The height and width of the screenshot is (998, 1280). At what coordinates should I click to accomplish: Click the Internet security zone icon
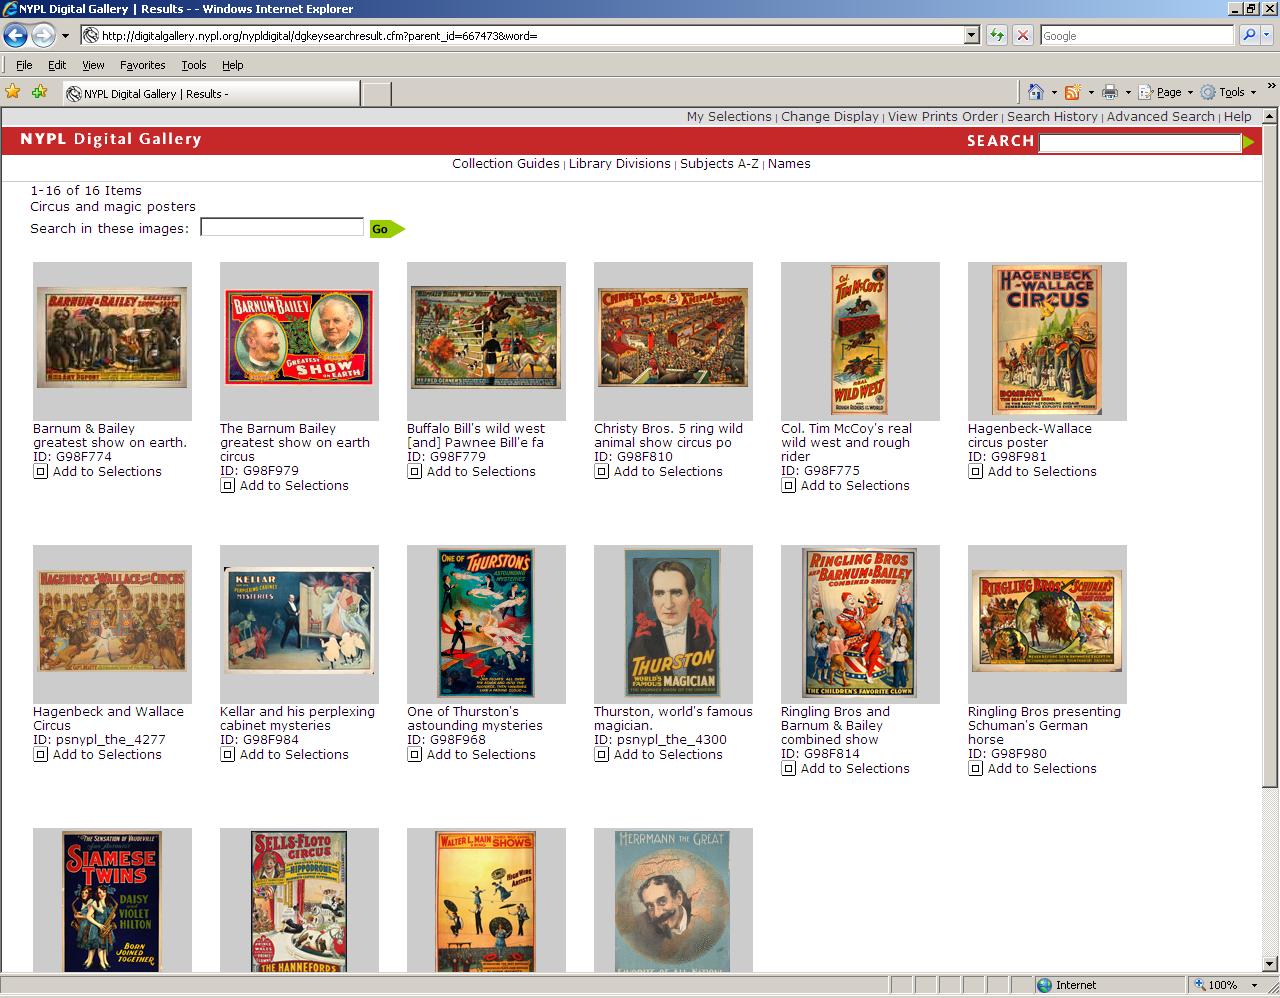(x=1045, y=985)
